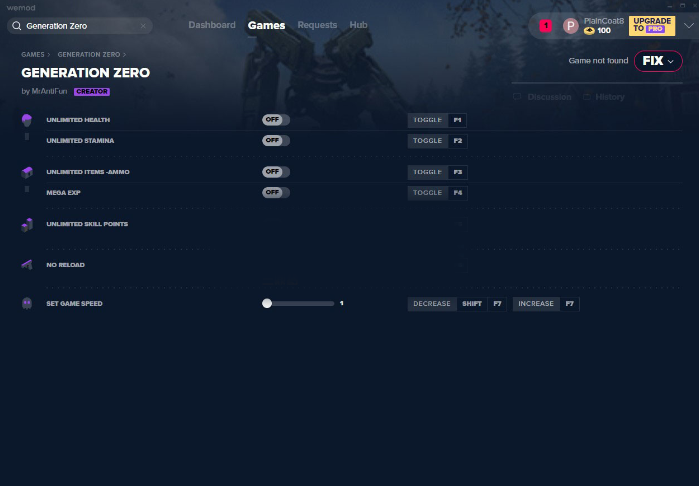Click the player health category icon

[27, 120]
